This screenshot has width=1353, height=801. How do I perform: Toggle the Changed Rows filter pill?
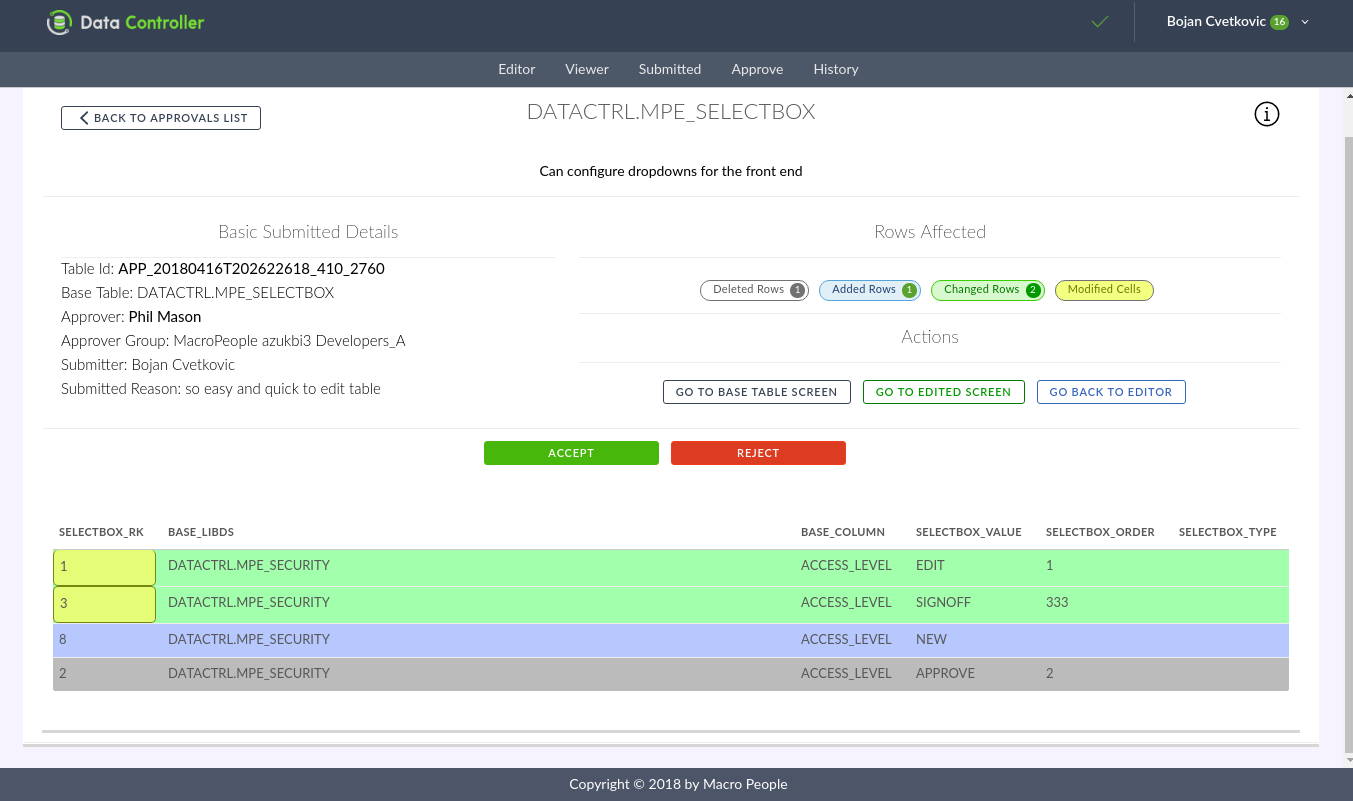coord(987,290)
